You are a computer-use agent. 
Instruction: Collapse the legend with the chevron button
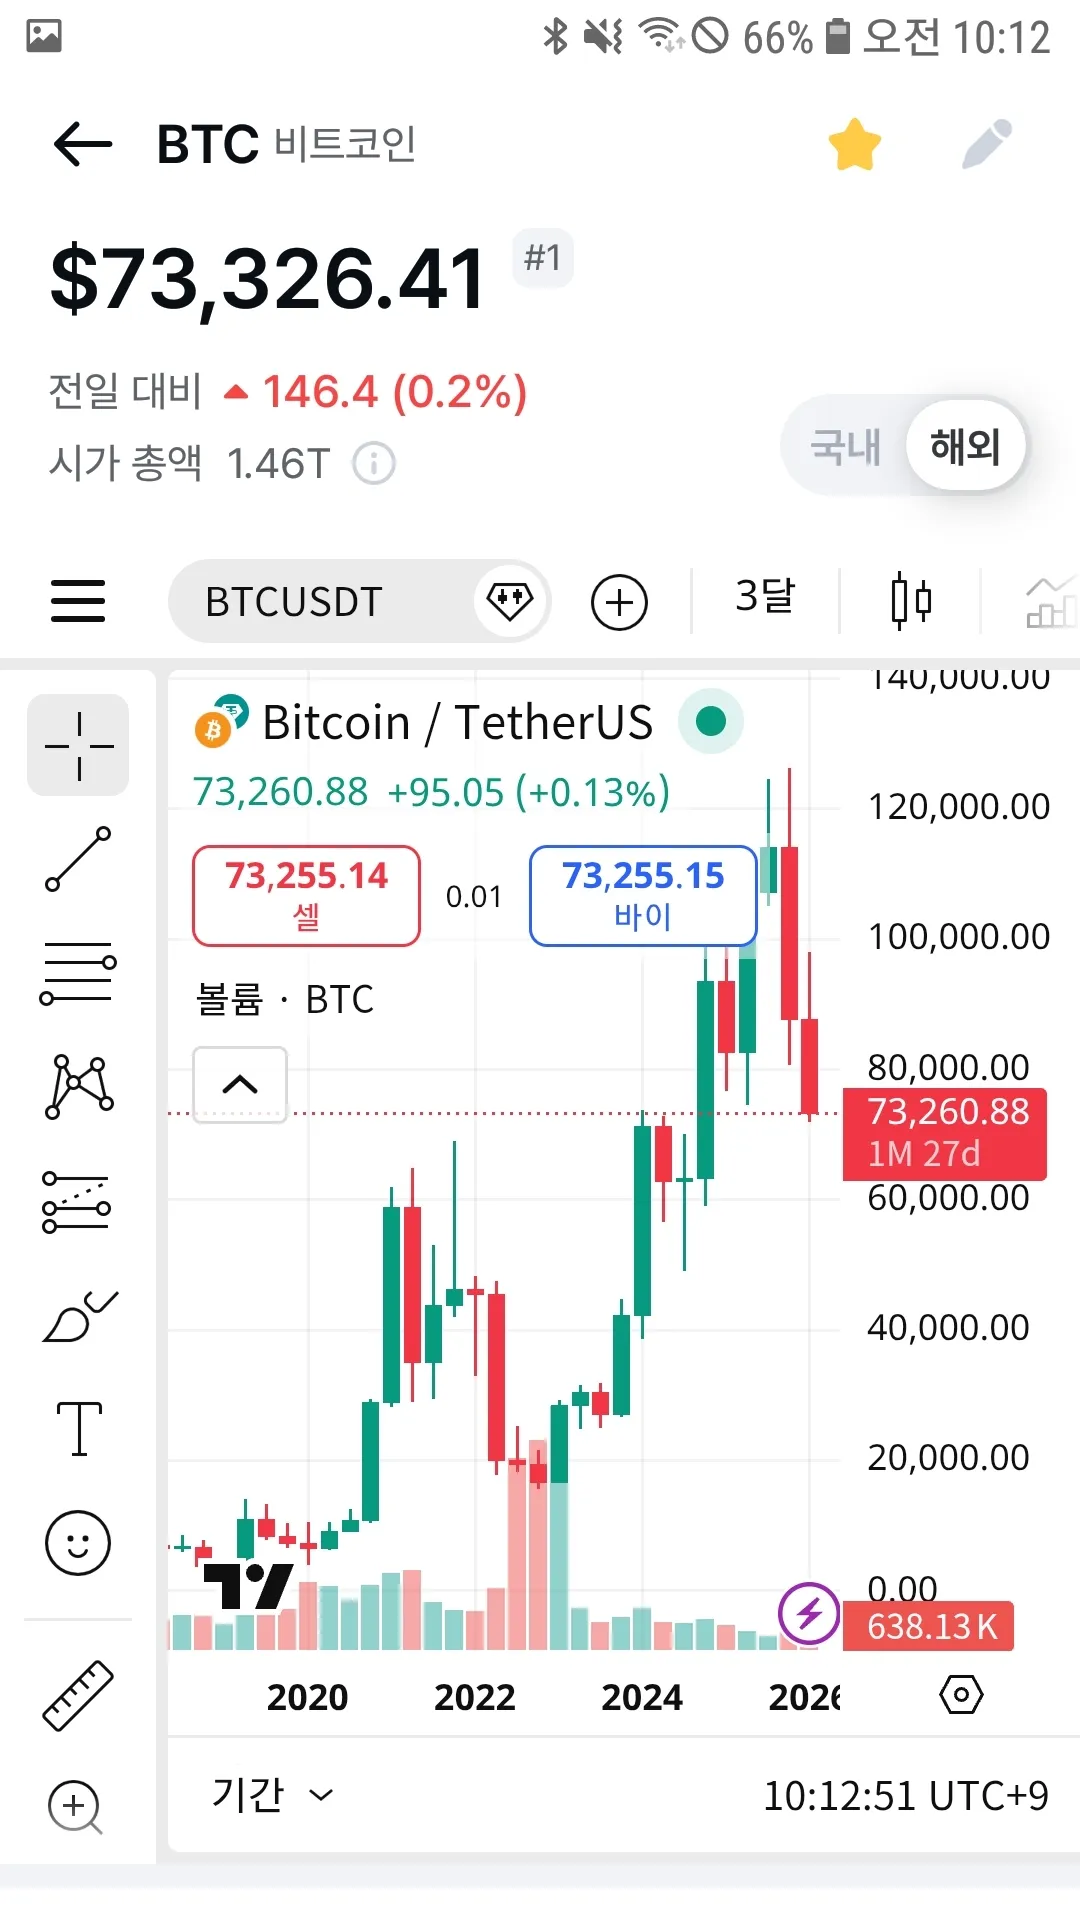[x=240, y=1085]
